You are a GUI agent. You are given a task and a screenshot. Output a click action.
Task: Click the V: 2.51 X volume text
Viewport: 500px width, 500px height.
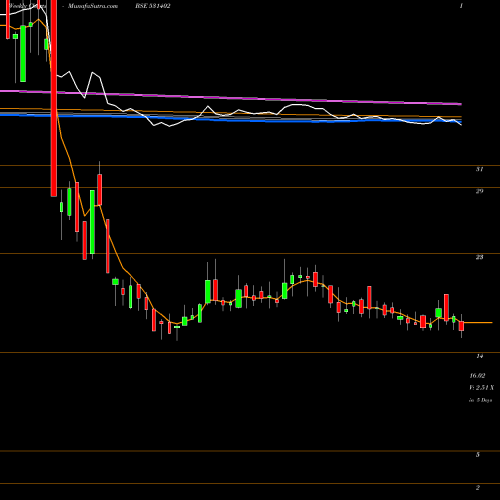(482, 388)
